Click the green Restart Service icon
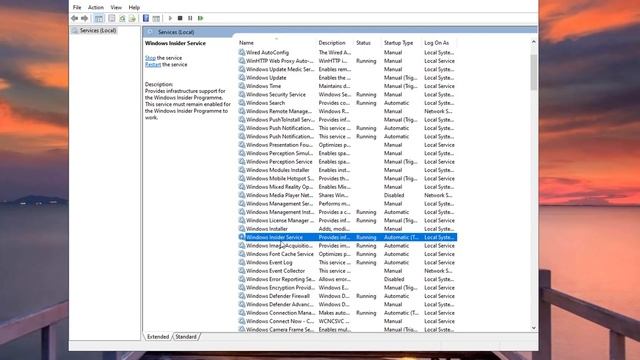Image resolution: width=640 pixels, height=360 pixels. [200, 18]
